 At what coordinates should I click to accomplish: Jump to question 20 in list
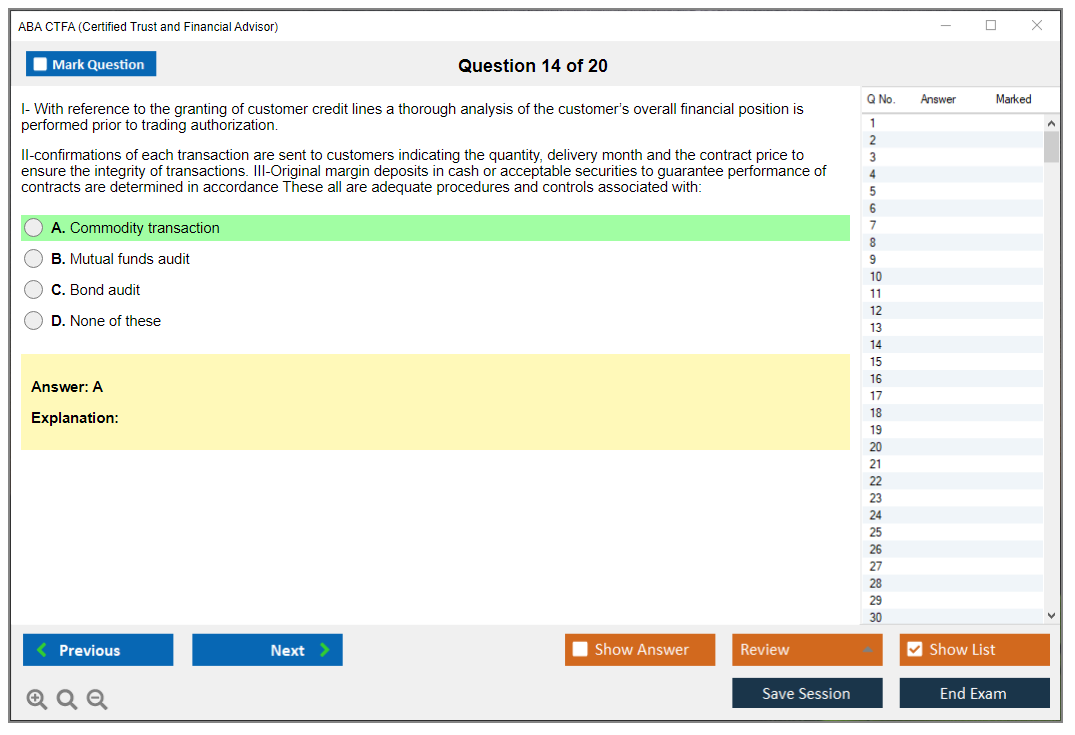pyautogui.click(x=876, y=447)
